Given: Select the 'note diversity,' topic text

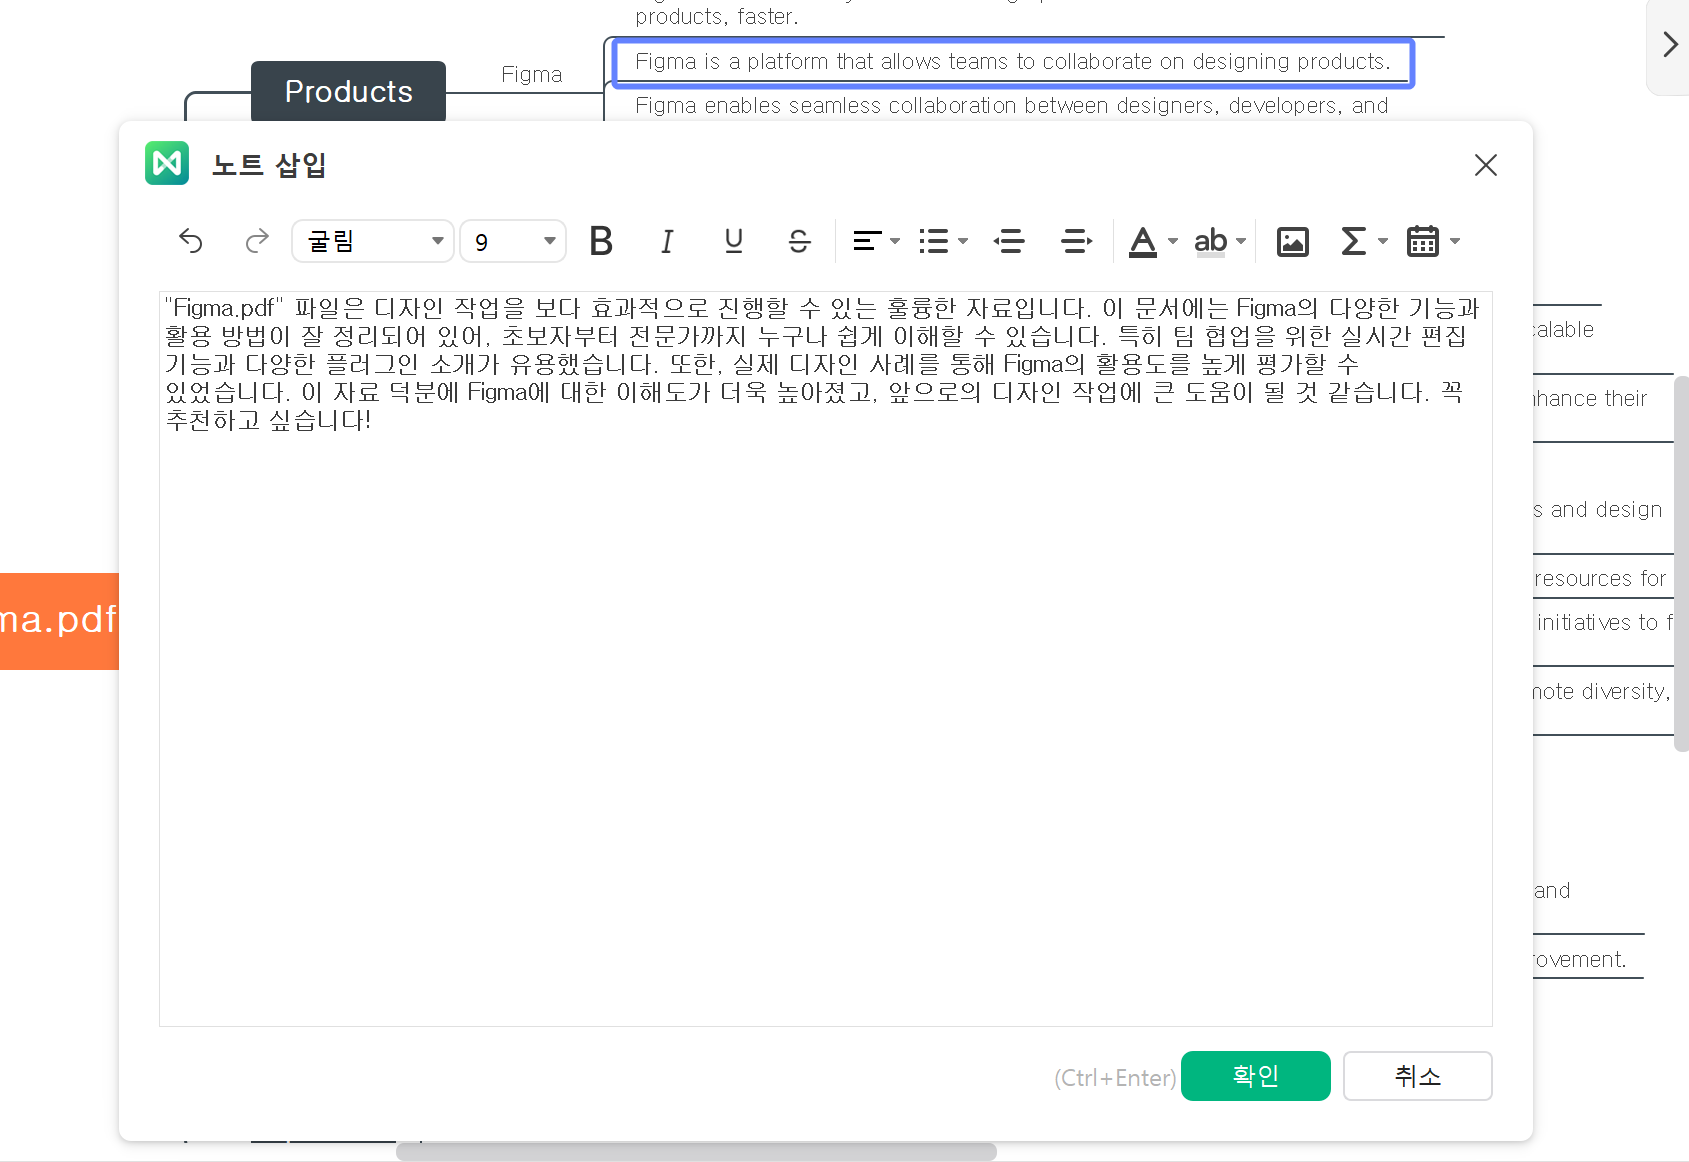Looking at the screenshot, I should coord(1602,692).
